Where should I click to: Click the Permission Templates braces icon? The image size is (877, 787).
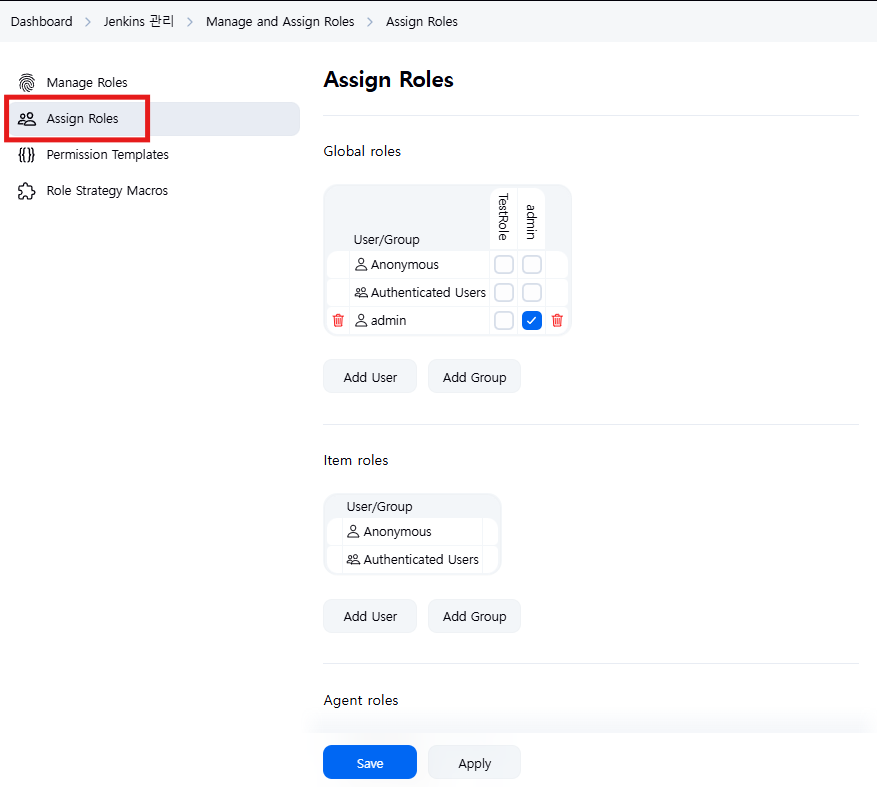tap(26, 154)
